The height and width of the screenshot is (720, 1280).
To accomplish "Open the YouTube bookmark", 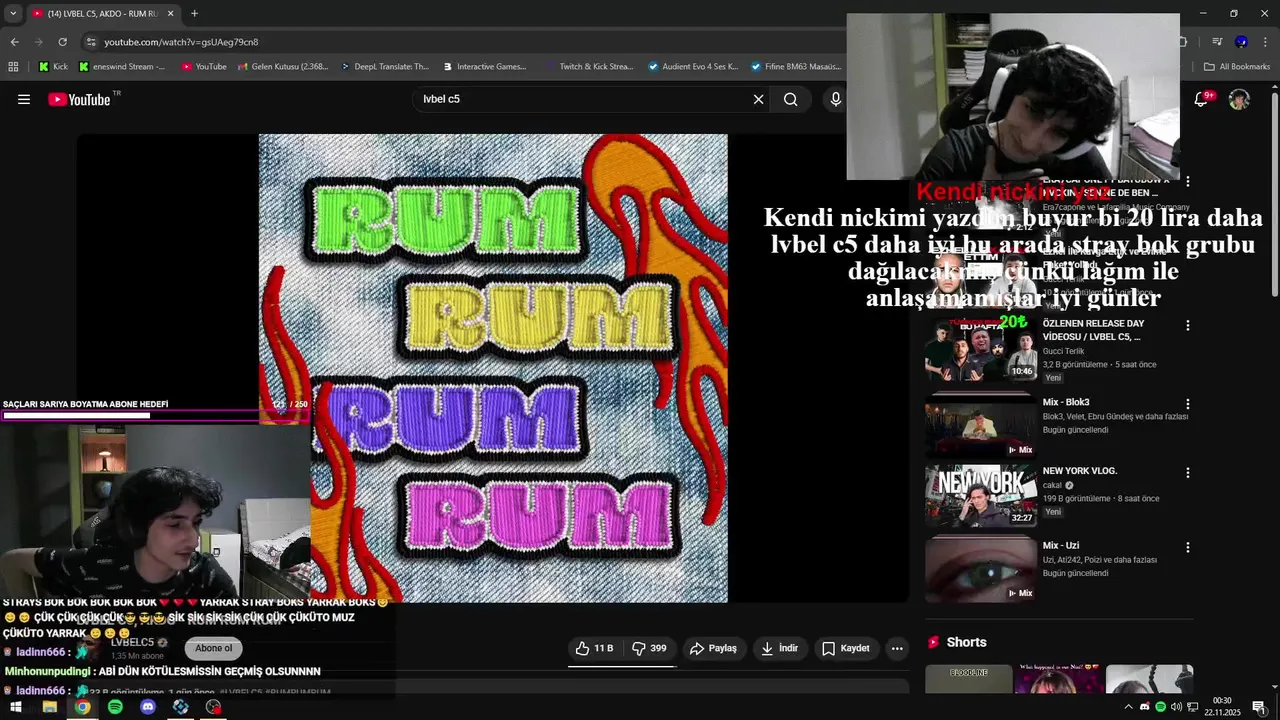I will 204,67.
